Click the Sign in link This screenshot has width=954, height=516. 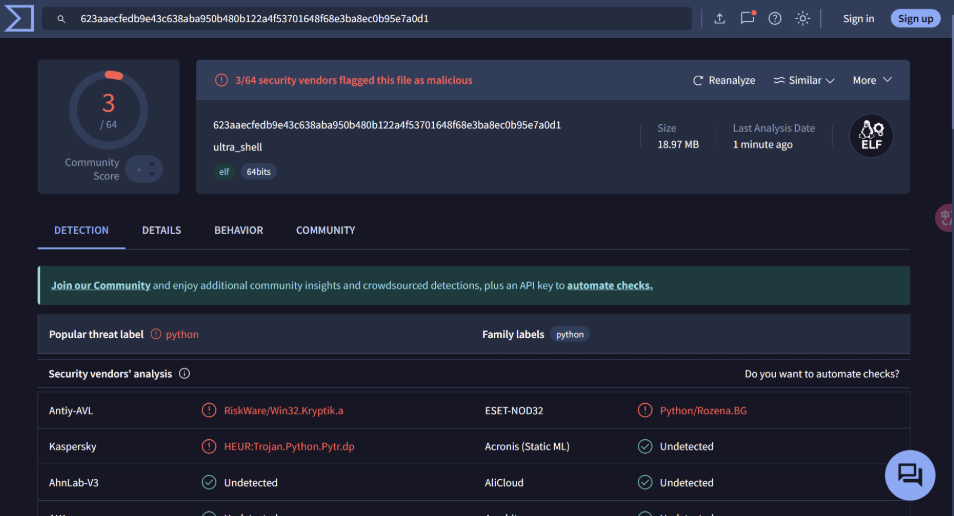point(858,18)
